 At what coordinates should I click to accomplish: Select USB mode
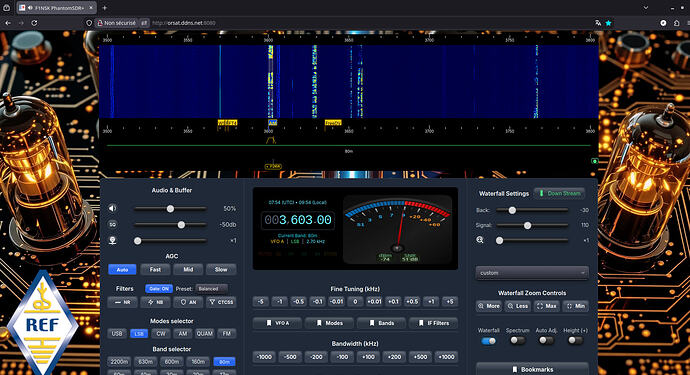click(117, 334)
